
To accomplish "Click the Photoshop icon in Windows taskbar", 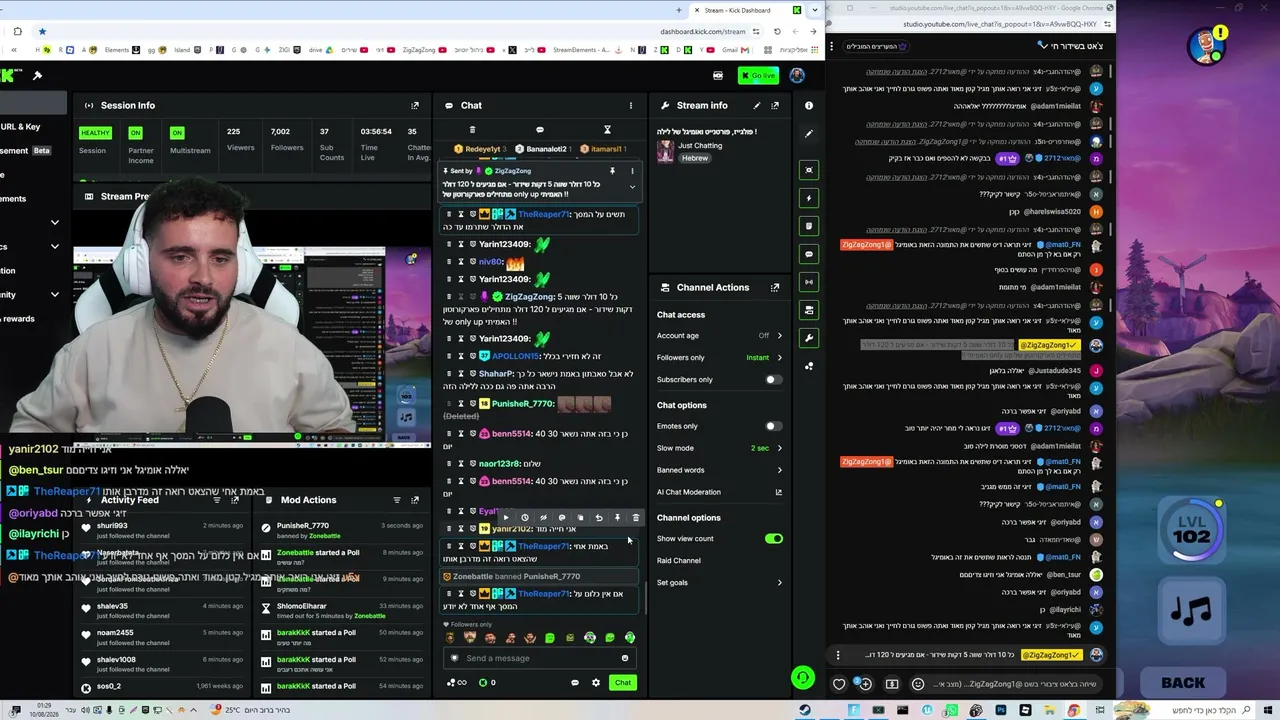I will (1001, 710).
